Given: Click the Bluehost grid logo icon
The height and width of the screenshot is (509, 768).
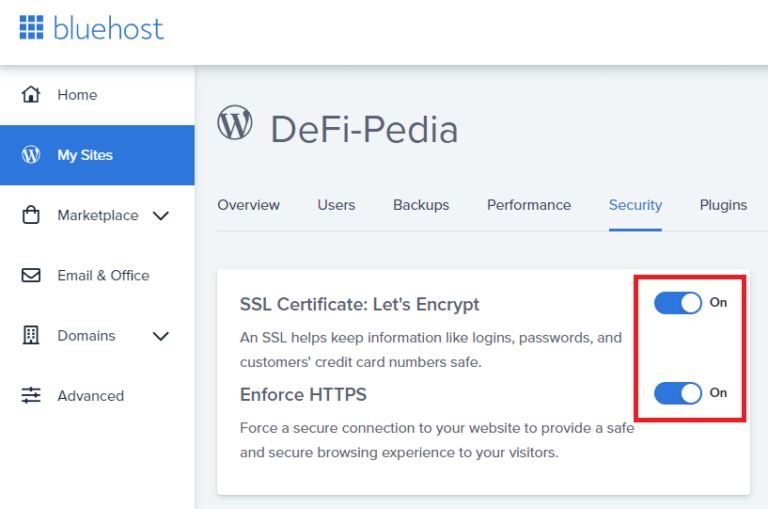Looking at the screenshot, I should pos(31,28).
